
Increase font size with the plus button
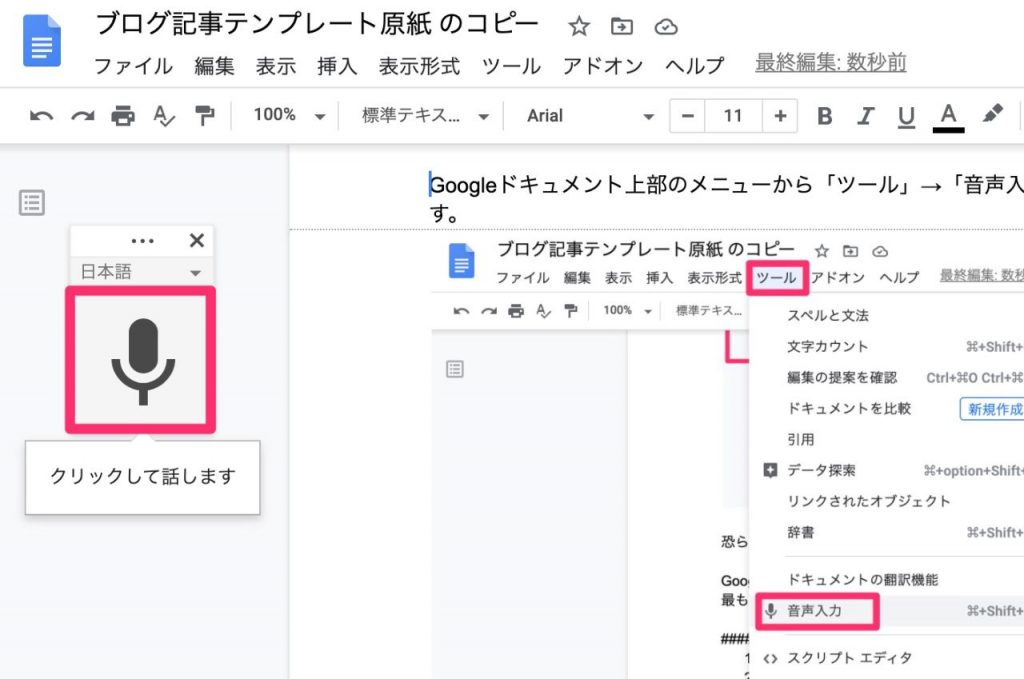point(779,116)
